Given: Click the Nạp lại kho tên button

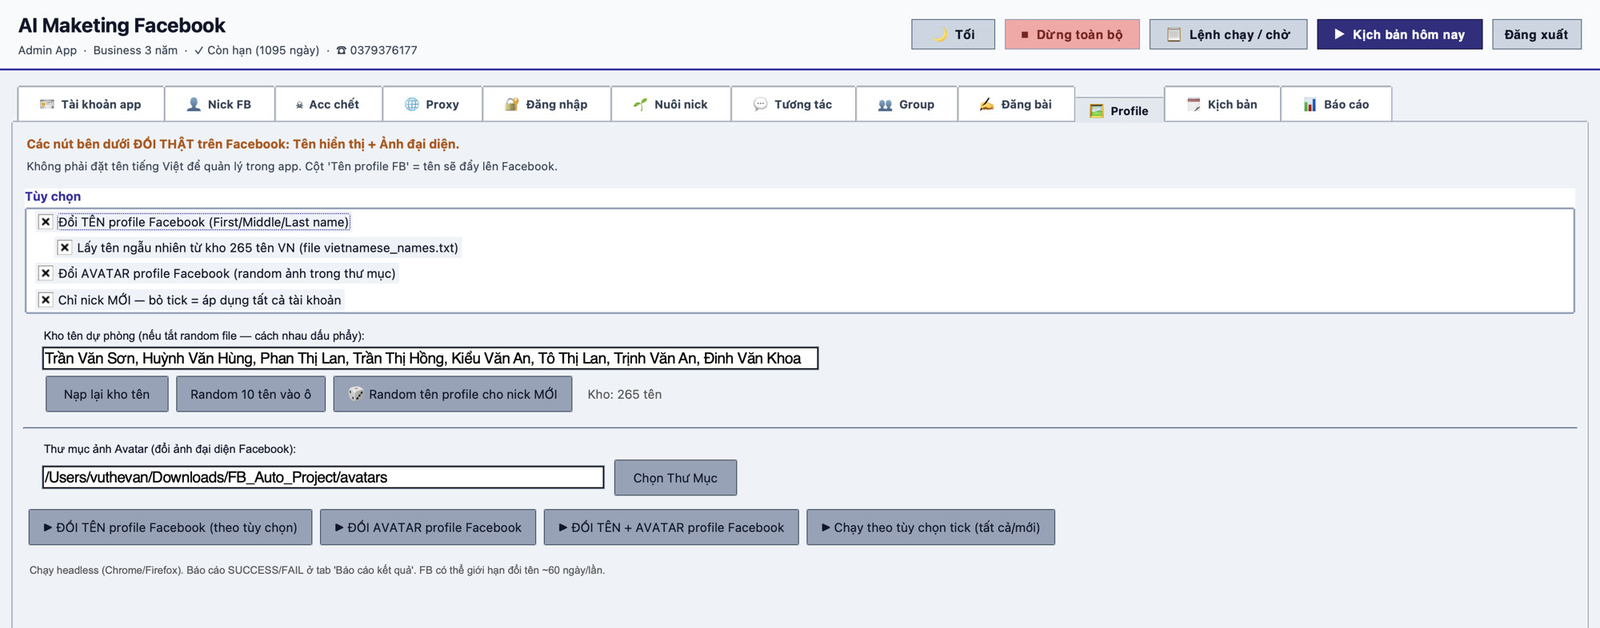Looking at the screenshot, I should click(106, 394).
